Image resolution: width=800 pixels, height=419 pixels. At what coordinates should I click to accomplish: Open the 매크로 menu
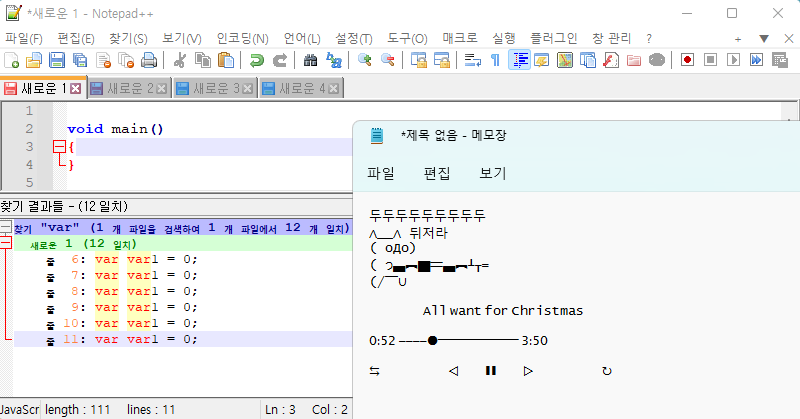[460, 38]
